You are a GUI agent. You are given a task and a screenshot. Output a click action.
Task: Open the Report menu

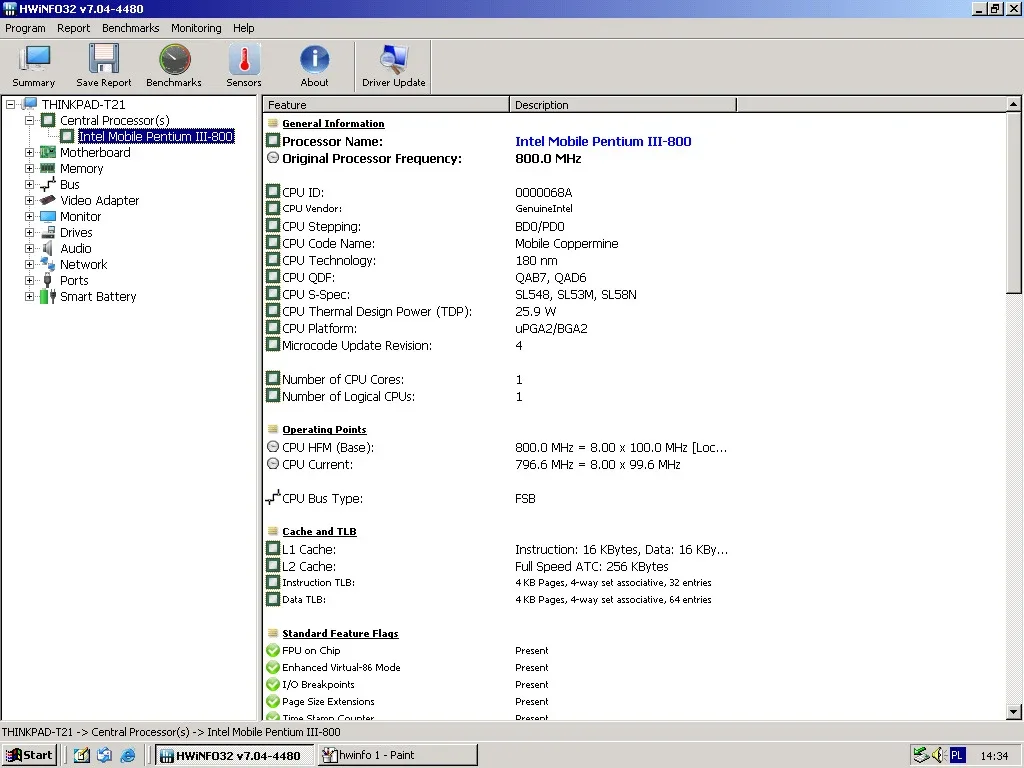pyautogui.click(x=73, y=28)
